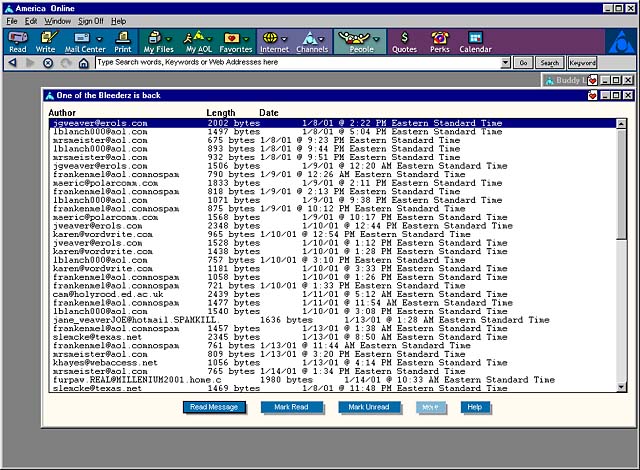640x470 pixels.
Task: Click the message list scroll down arrow
Action: [621, 387]
